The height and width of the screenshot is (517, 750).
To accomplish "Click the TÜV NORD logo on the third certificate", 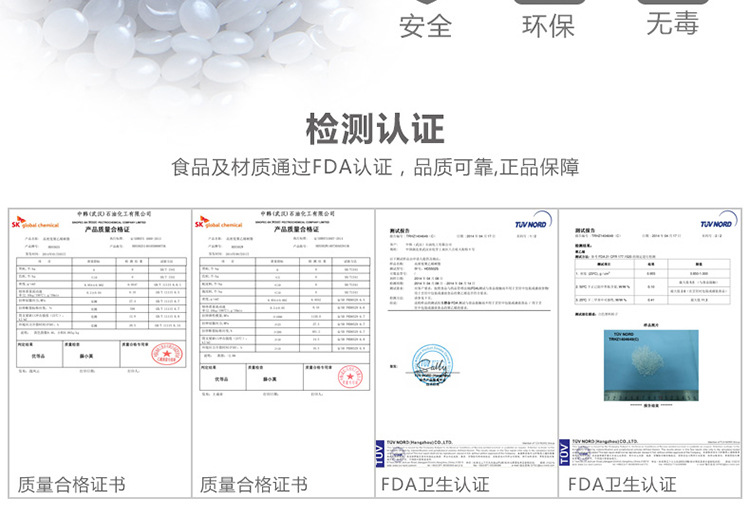I will tap(530, 221).
